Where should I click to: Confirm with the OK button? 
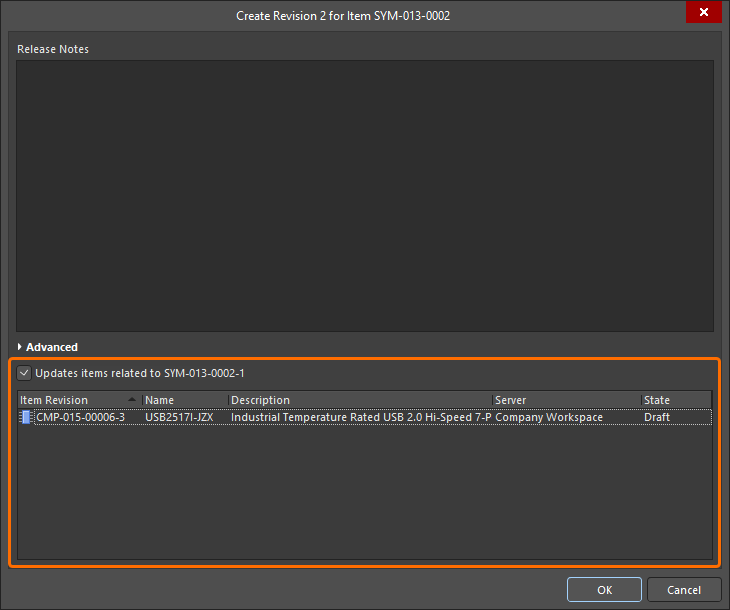point(604,590)
